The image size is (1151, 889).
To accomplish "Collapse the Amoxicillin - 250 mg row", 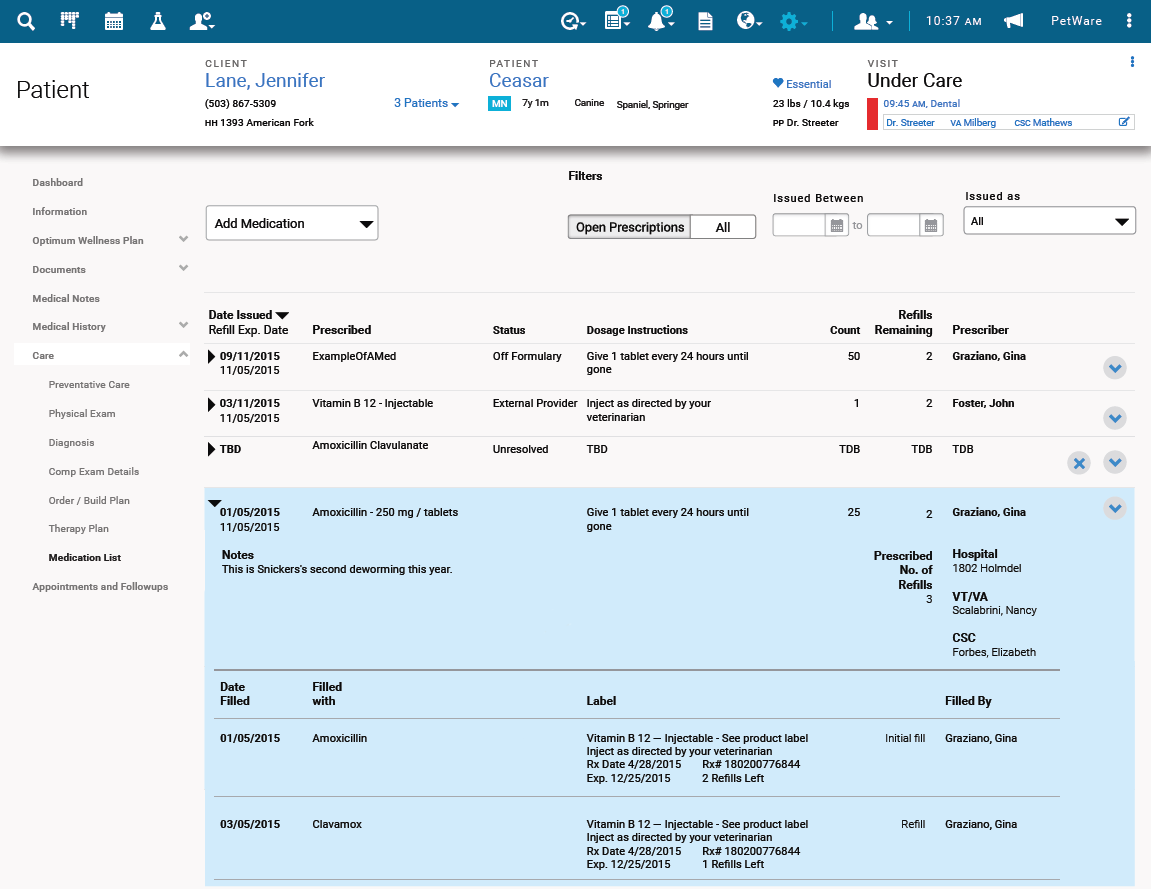I will [x=214, y=503].
